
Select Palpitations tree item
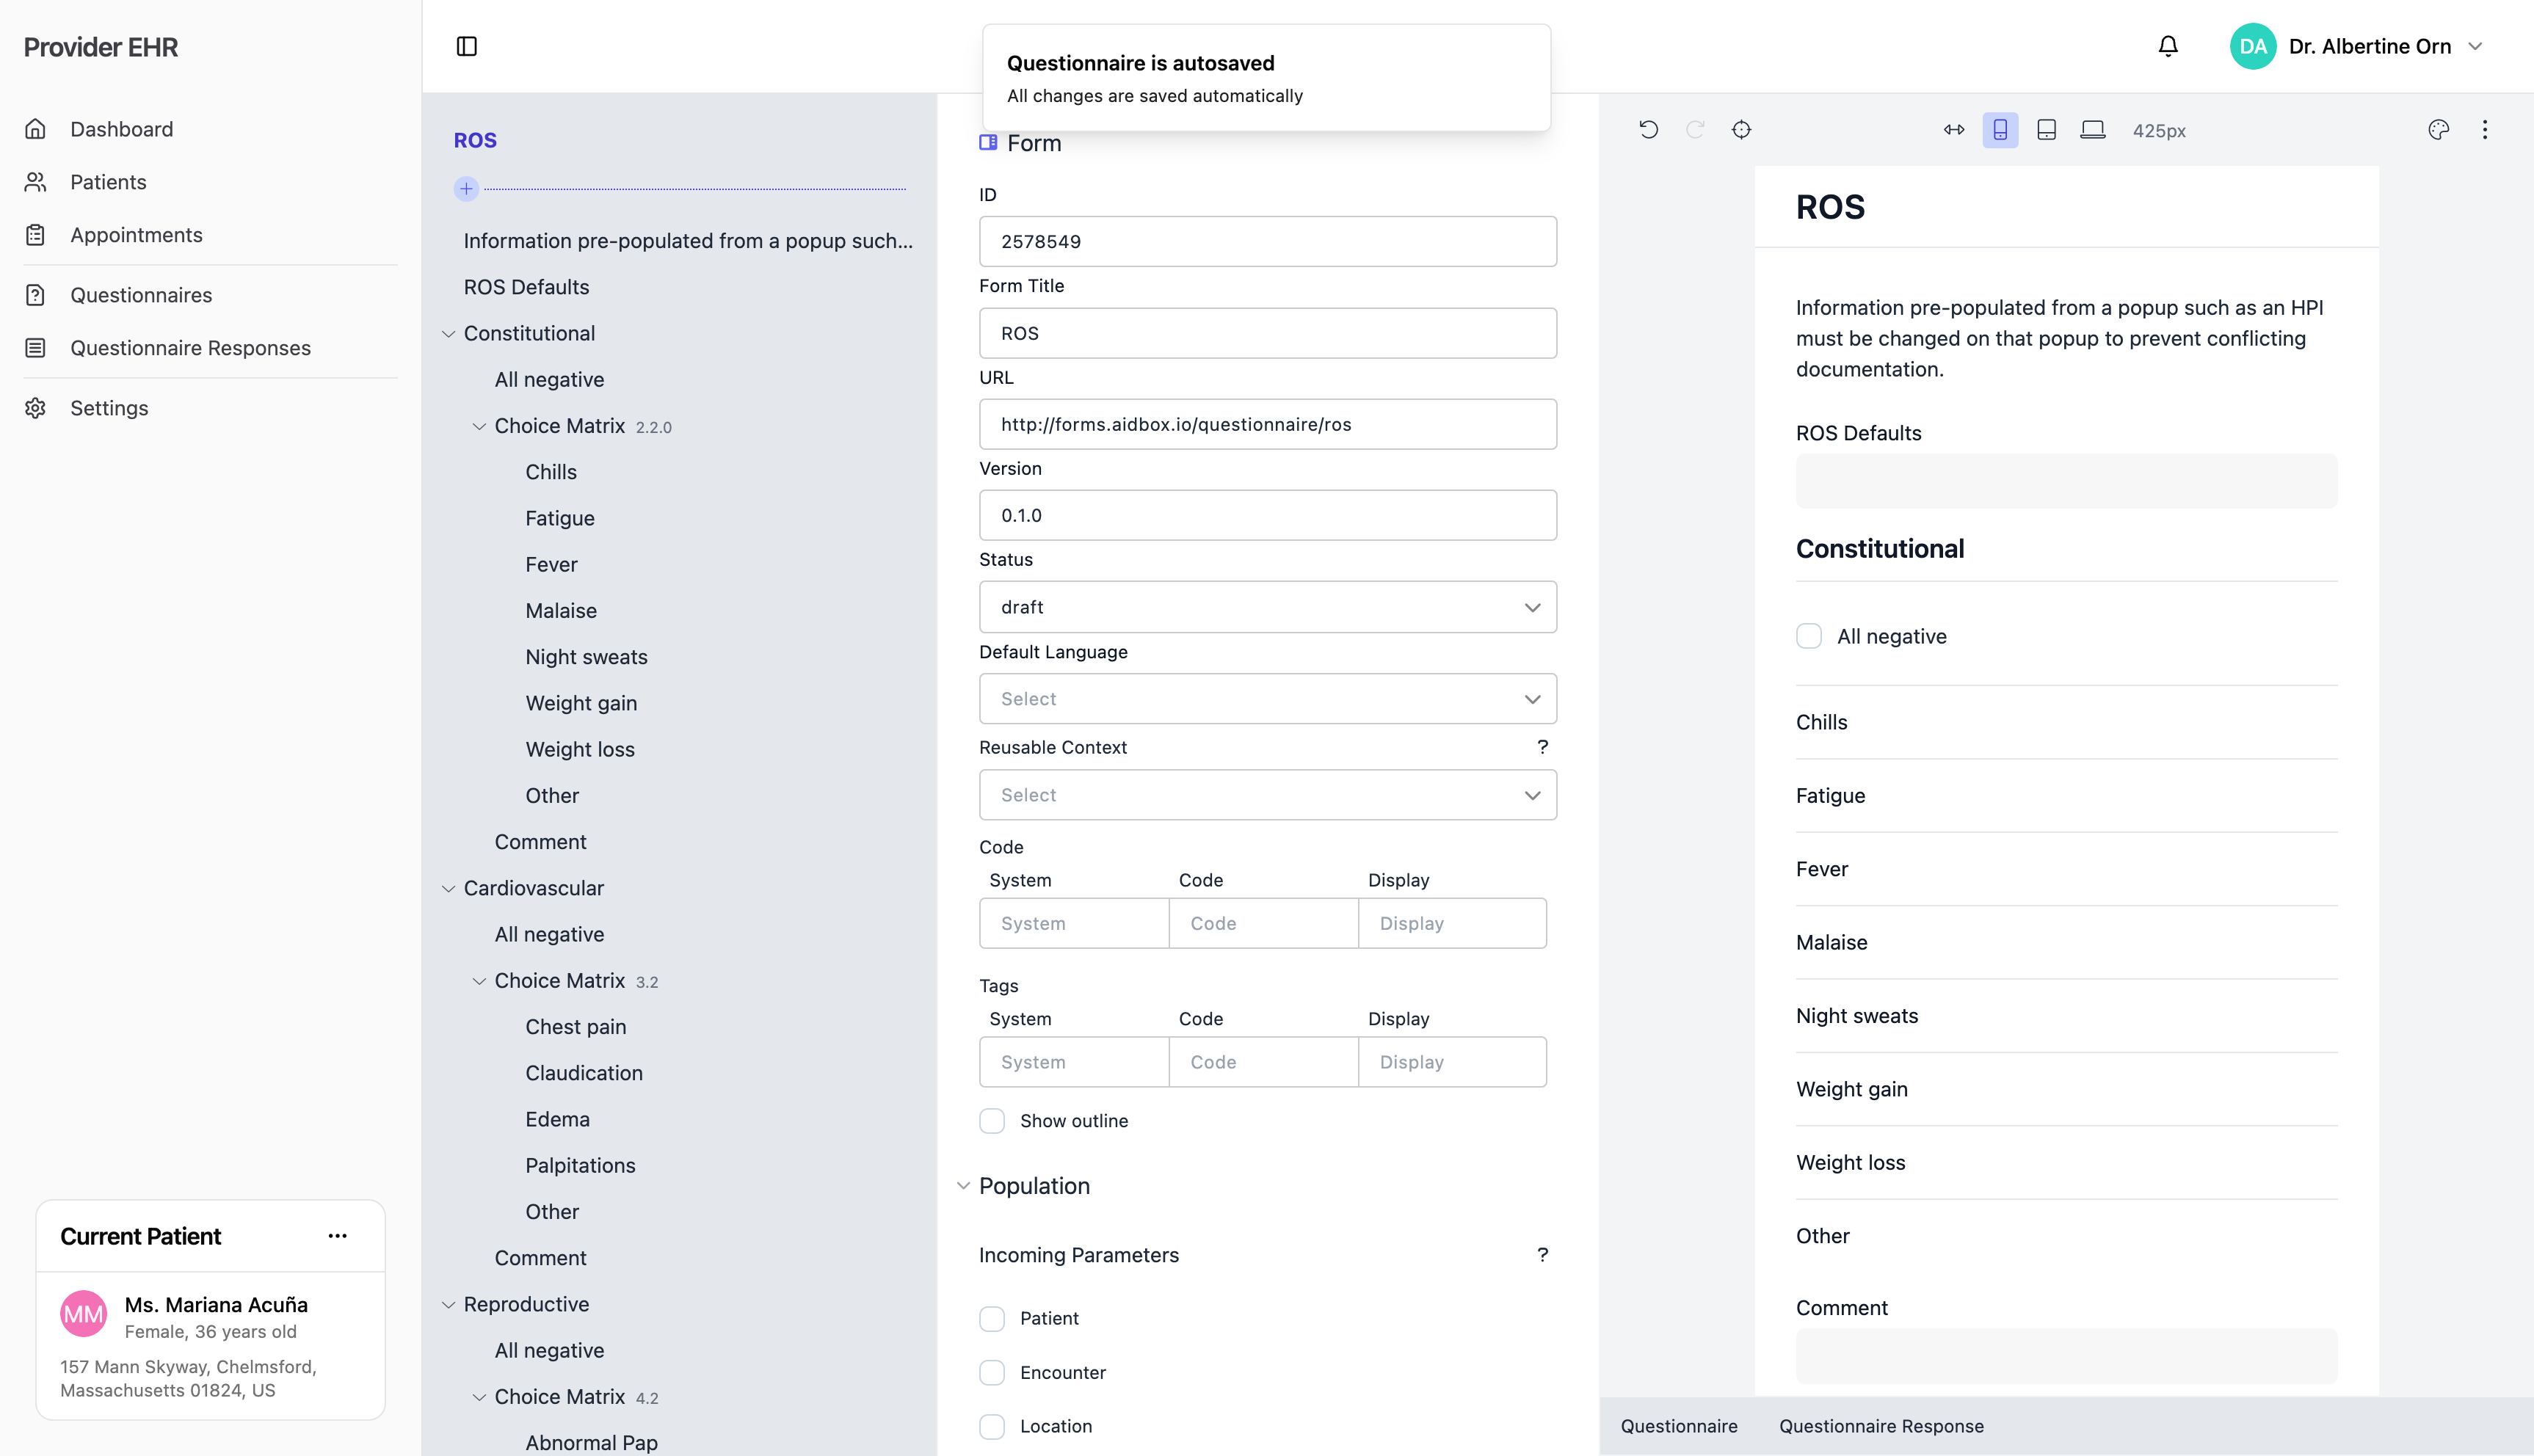pyautogui.click(x=580, y=1166)
